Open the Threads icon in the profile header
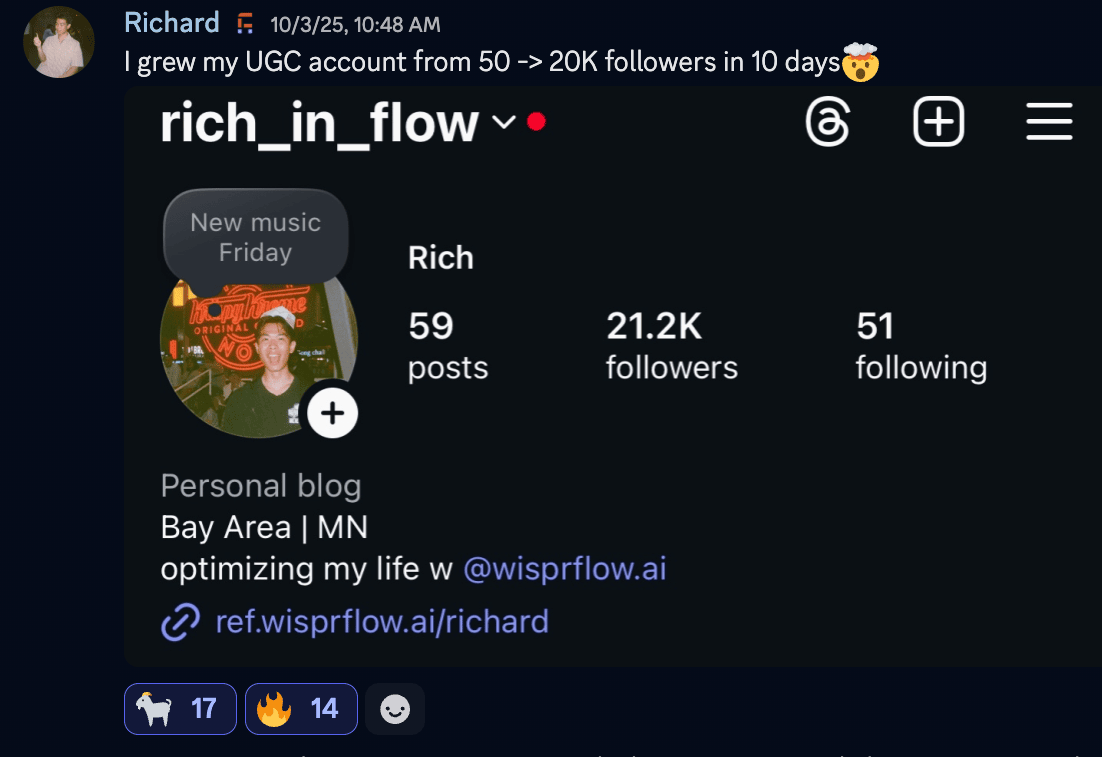The width and height of the screenshot is (1102, 757). pos(828,122)
